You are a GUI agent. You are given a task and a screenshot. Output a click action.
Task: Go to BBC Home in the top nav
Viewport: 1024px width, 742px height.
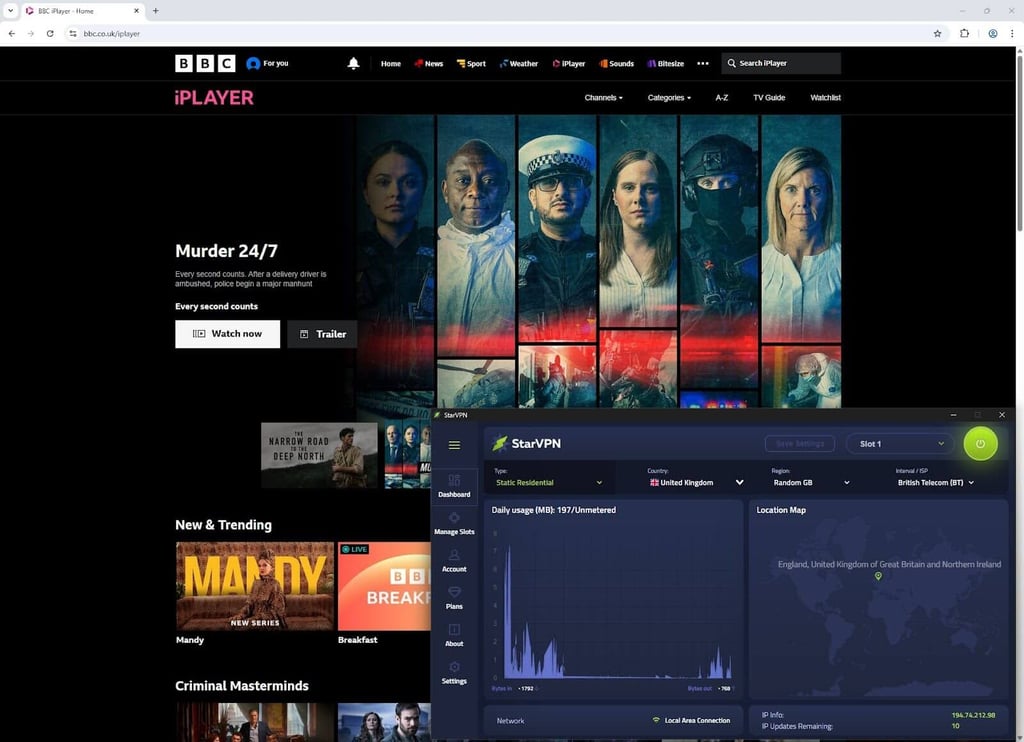click(391, 63)
